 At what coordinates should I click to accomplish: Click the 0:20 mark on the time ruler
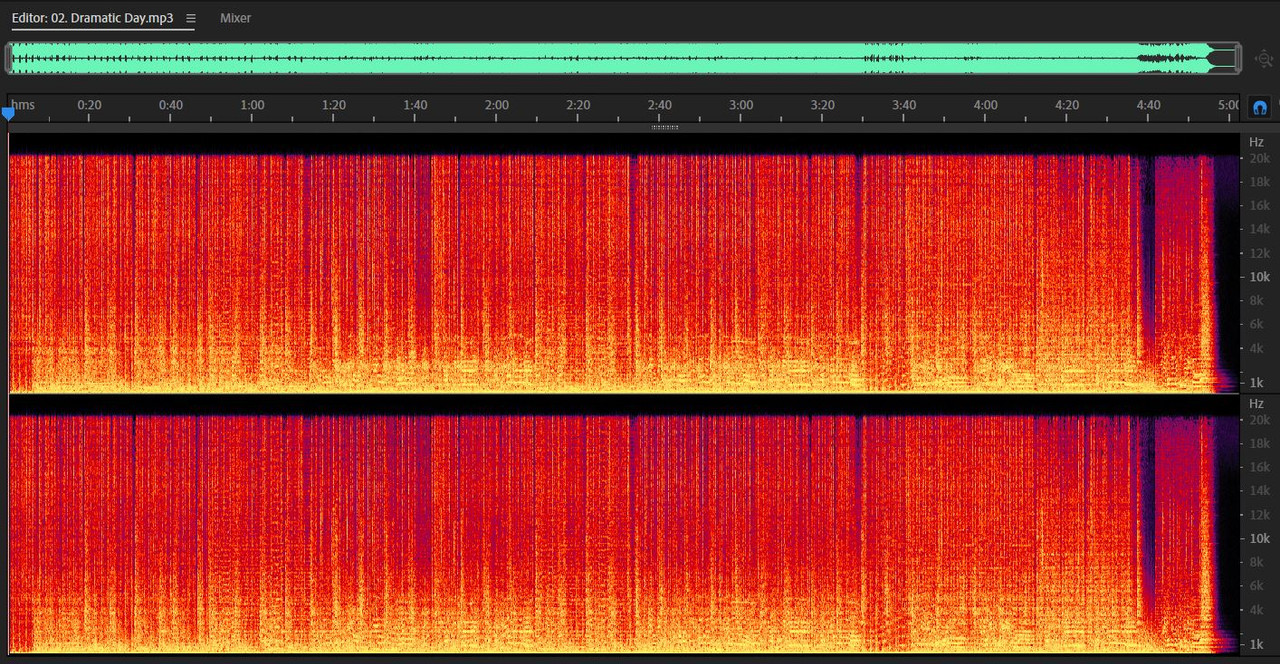89,105
